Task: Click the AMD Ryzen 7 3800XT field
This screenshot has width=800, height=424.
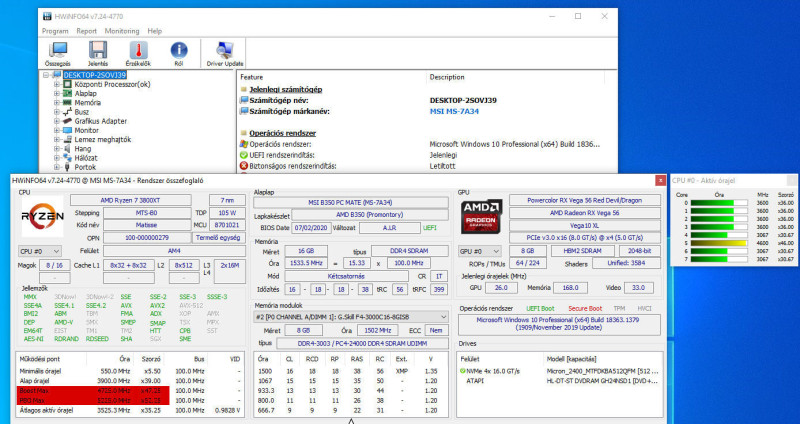Action: (131, 200)
